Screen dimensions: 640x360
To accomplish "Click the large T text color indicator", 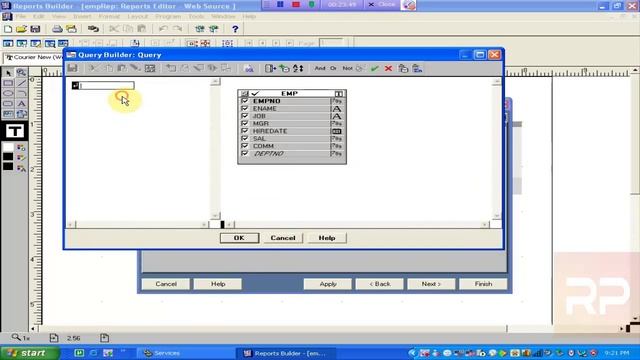I will click(x=15, y=131).
